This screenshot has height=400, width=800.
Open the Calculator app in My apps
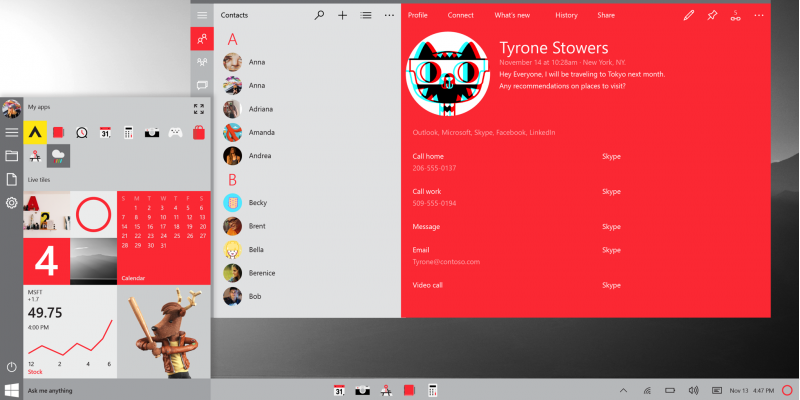pos(129,133)
